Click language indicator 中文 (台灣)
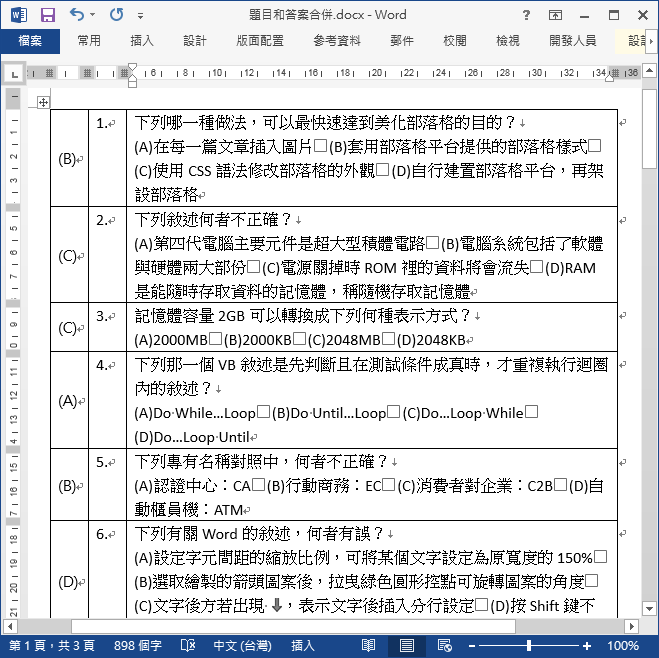The height and width of the screenshot is (658, 659). (x=243, y=645)
